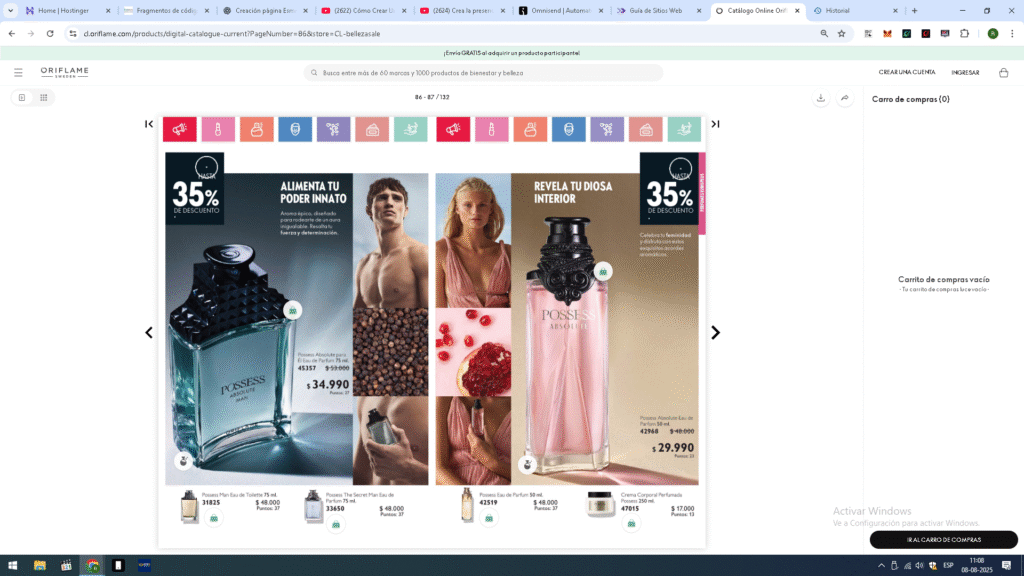Viewport: 1024px width, 576px height.
Task: Switch to the Fragmentos de código tab
Action: (x=166, y=10)
